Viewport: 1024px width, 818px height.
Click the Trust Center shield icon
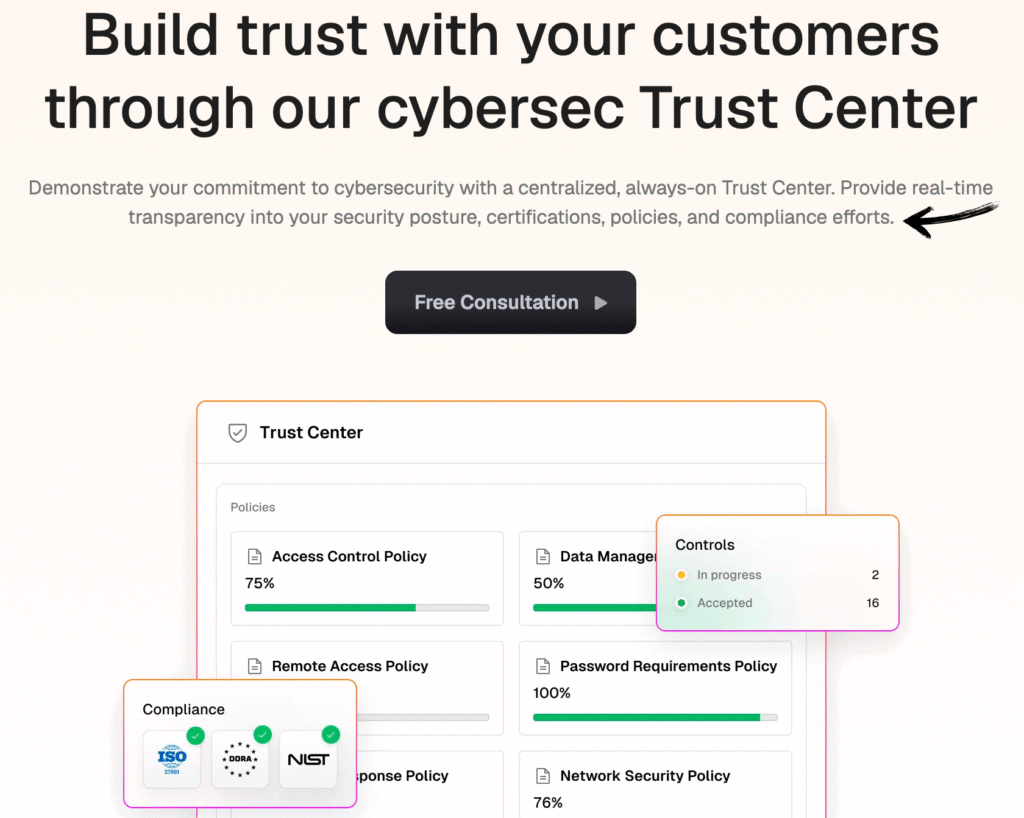point(237,433)
